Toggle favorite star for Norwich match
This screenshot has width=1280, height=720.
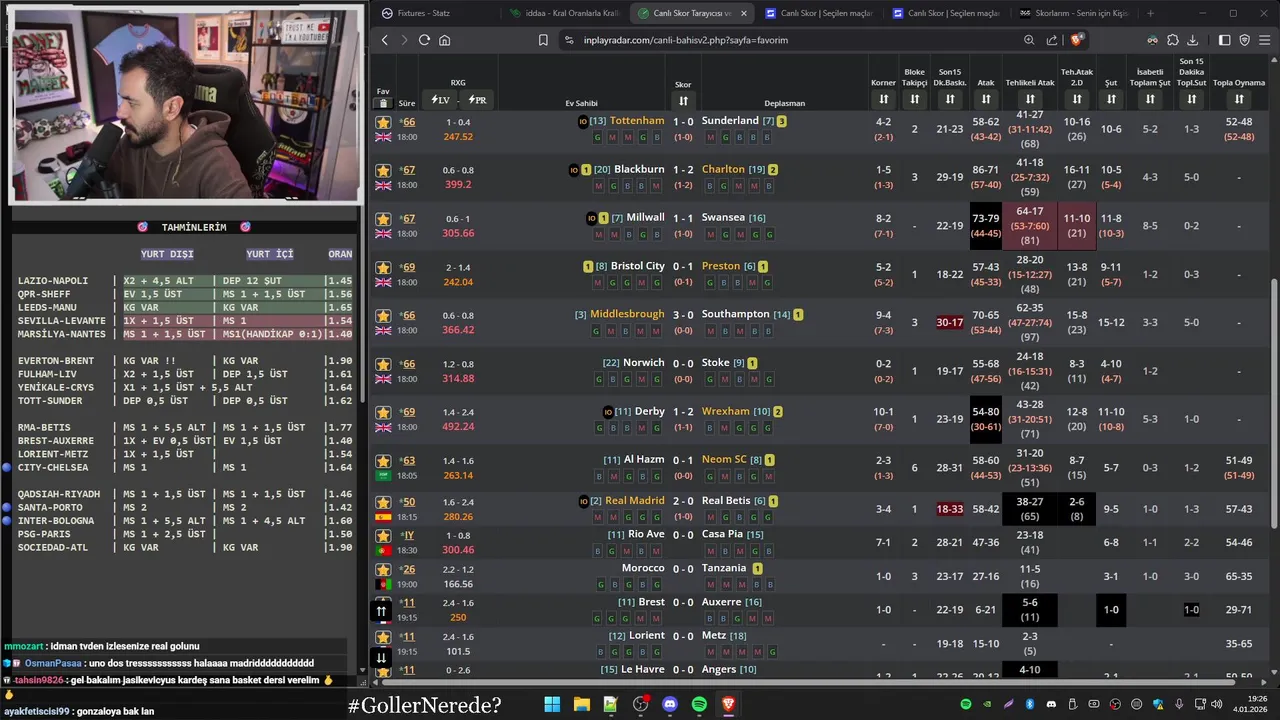383,364
